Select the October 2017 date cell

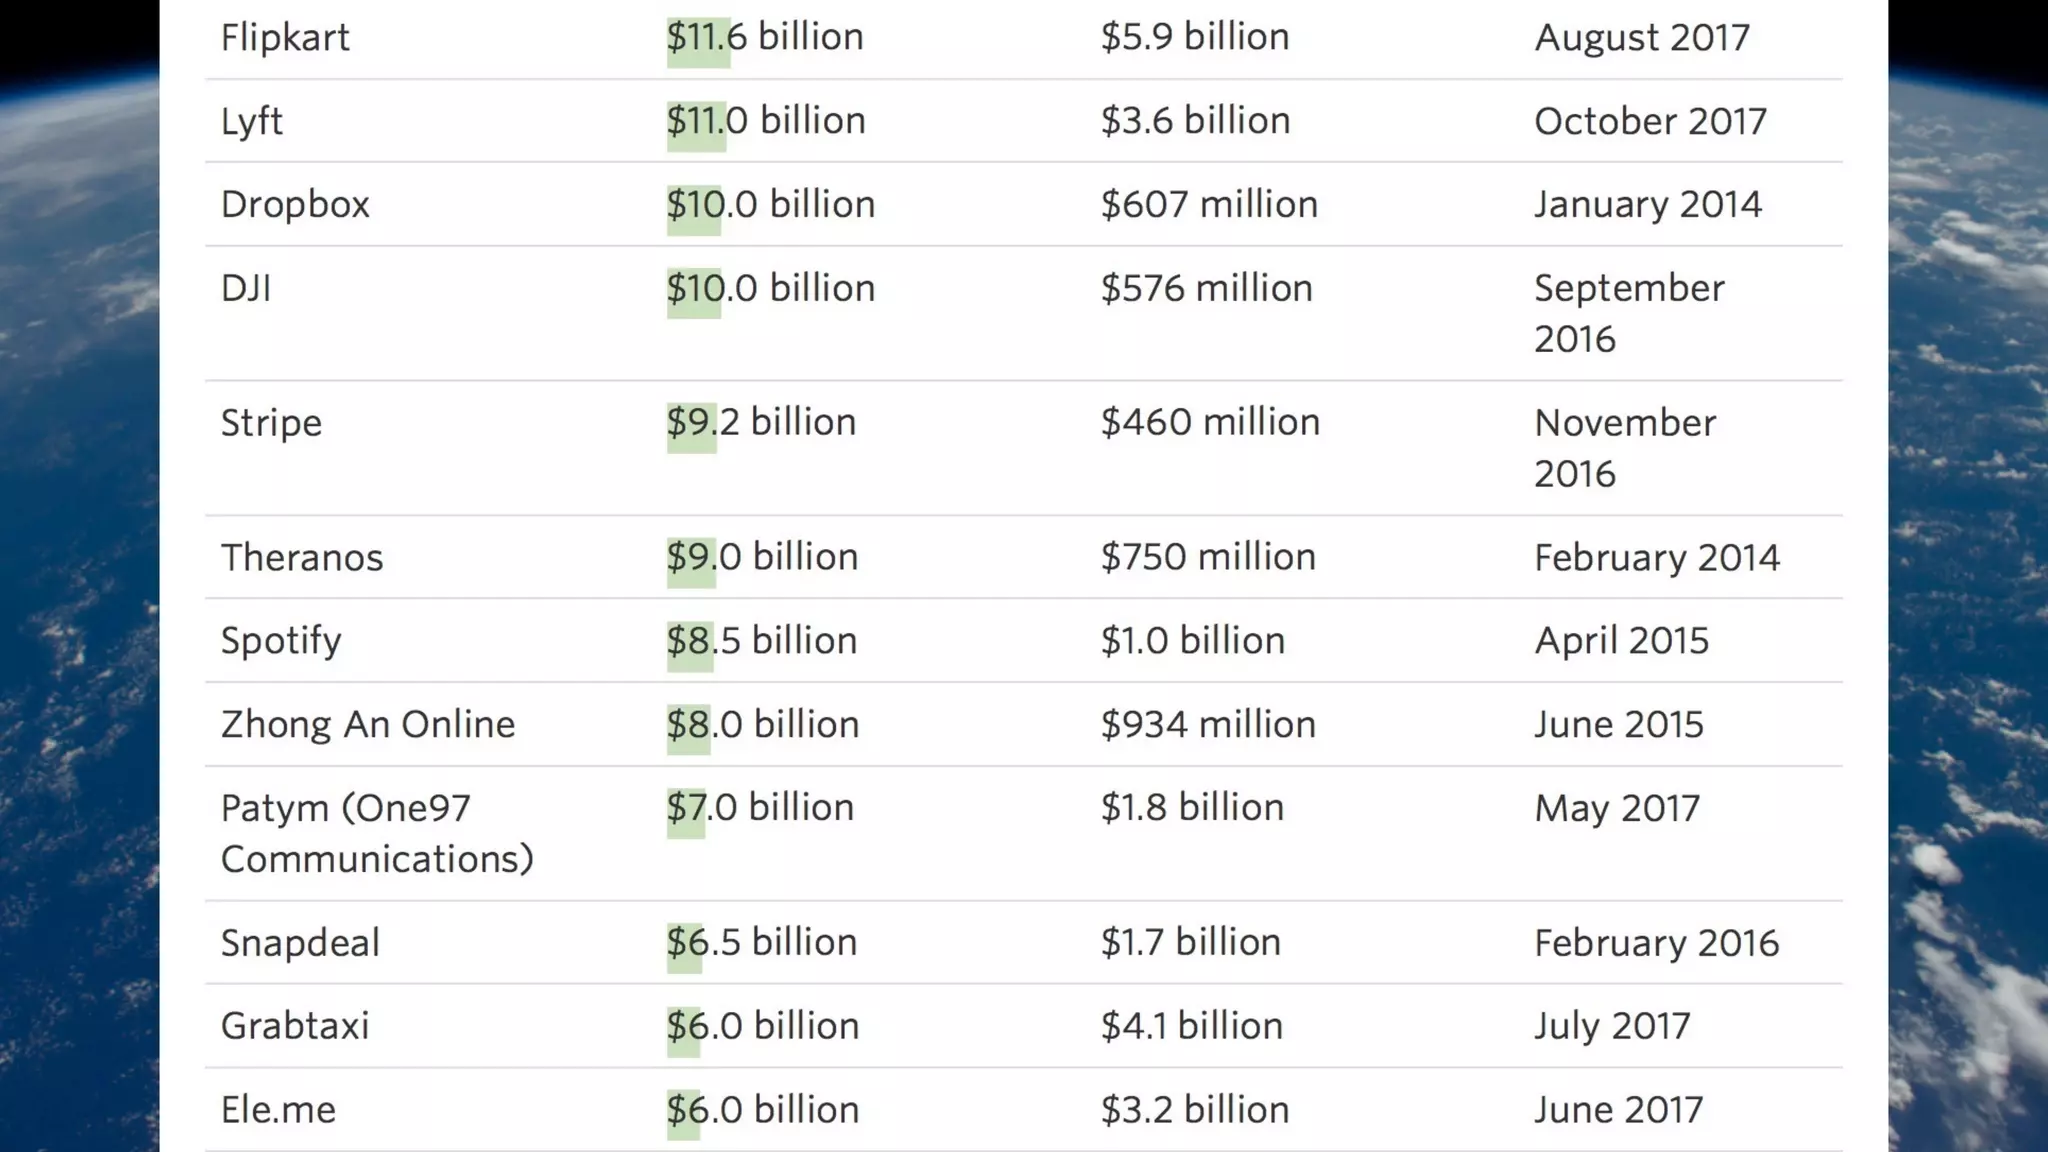coord(1650,121)
